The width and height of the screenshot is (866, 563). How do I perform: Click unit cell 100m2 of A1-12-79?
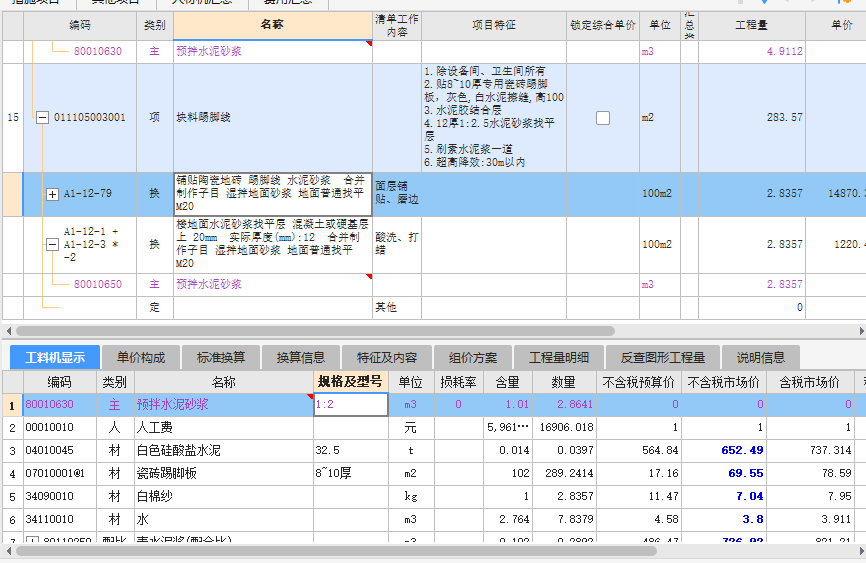click(x=659, y=194)
